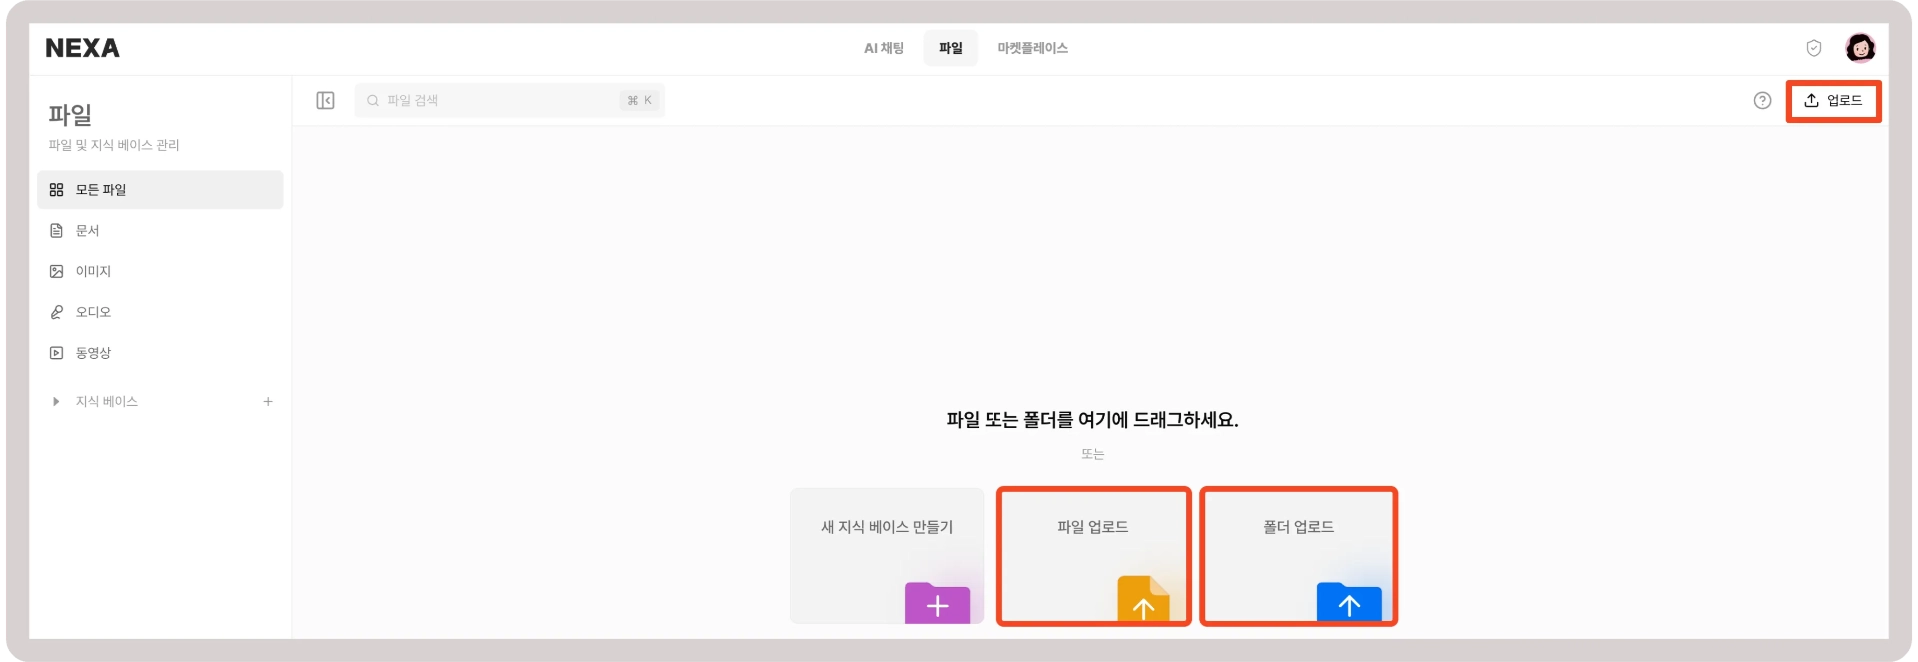
Task: Click 새 지식 베이스 만들기 card
Action: point(887,556)
